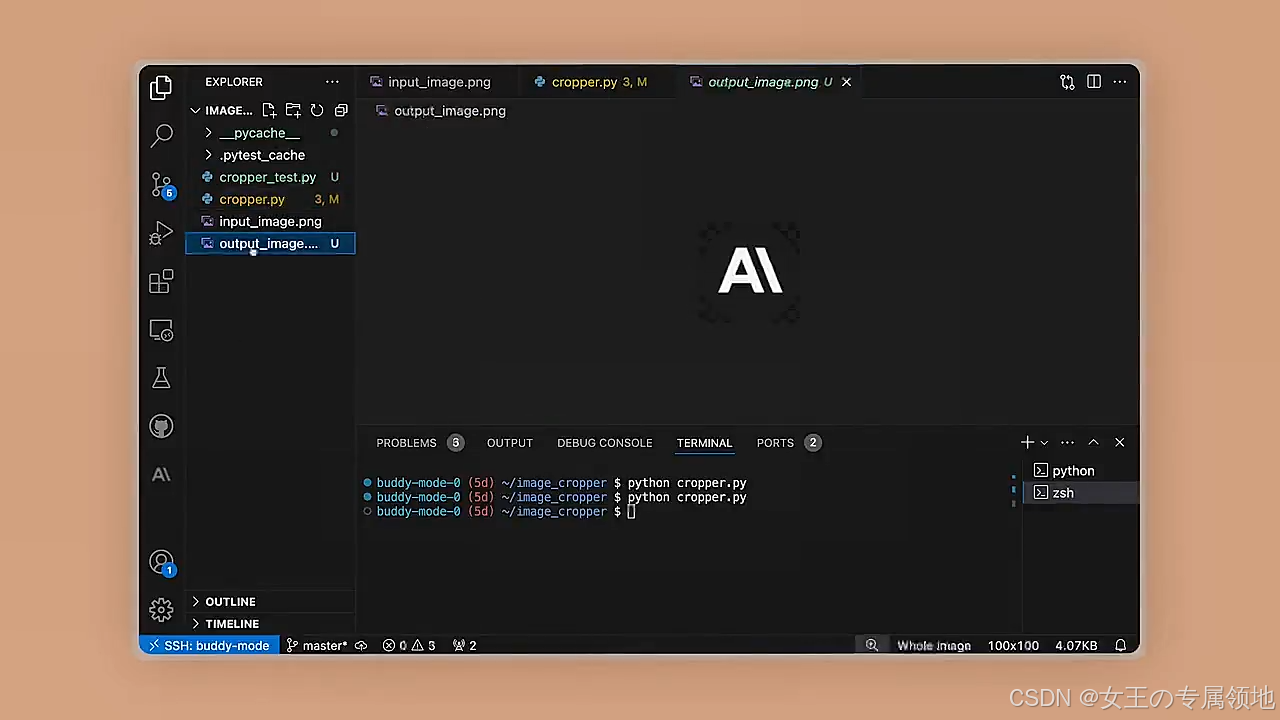
Task: Open Explorer views and more actions menu
Action: point(332,82)
